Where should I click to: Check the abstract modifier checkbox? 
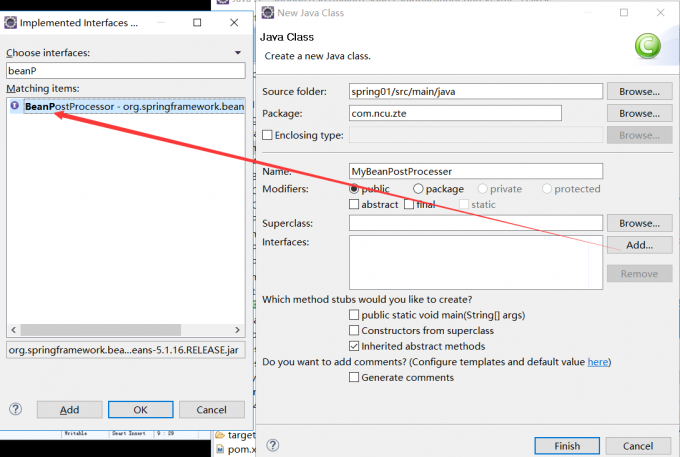[x=354, y=205]
